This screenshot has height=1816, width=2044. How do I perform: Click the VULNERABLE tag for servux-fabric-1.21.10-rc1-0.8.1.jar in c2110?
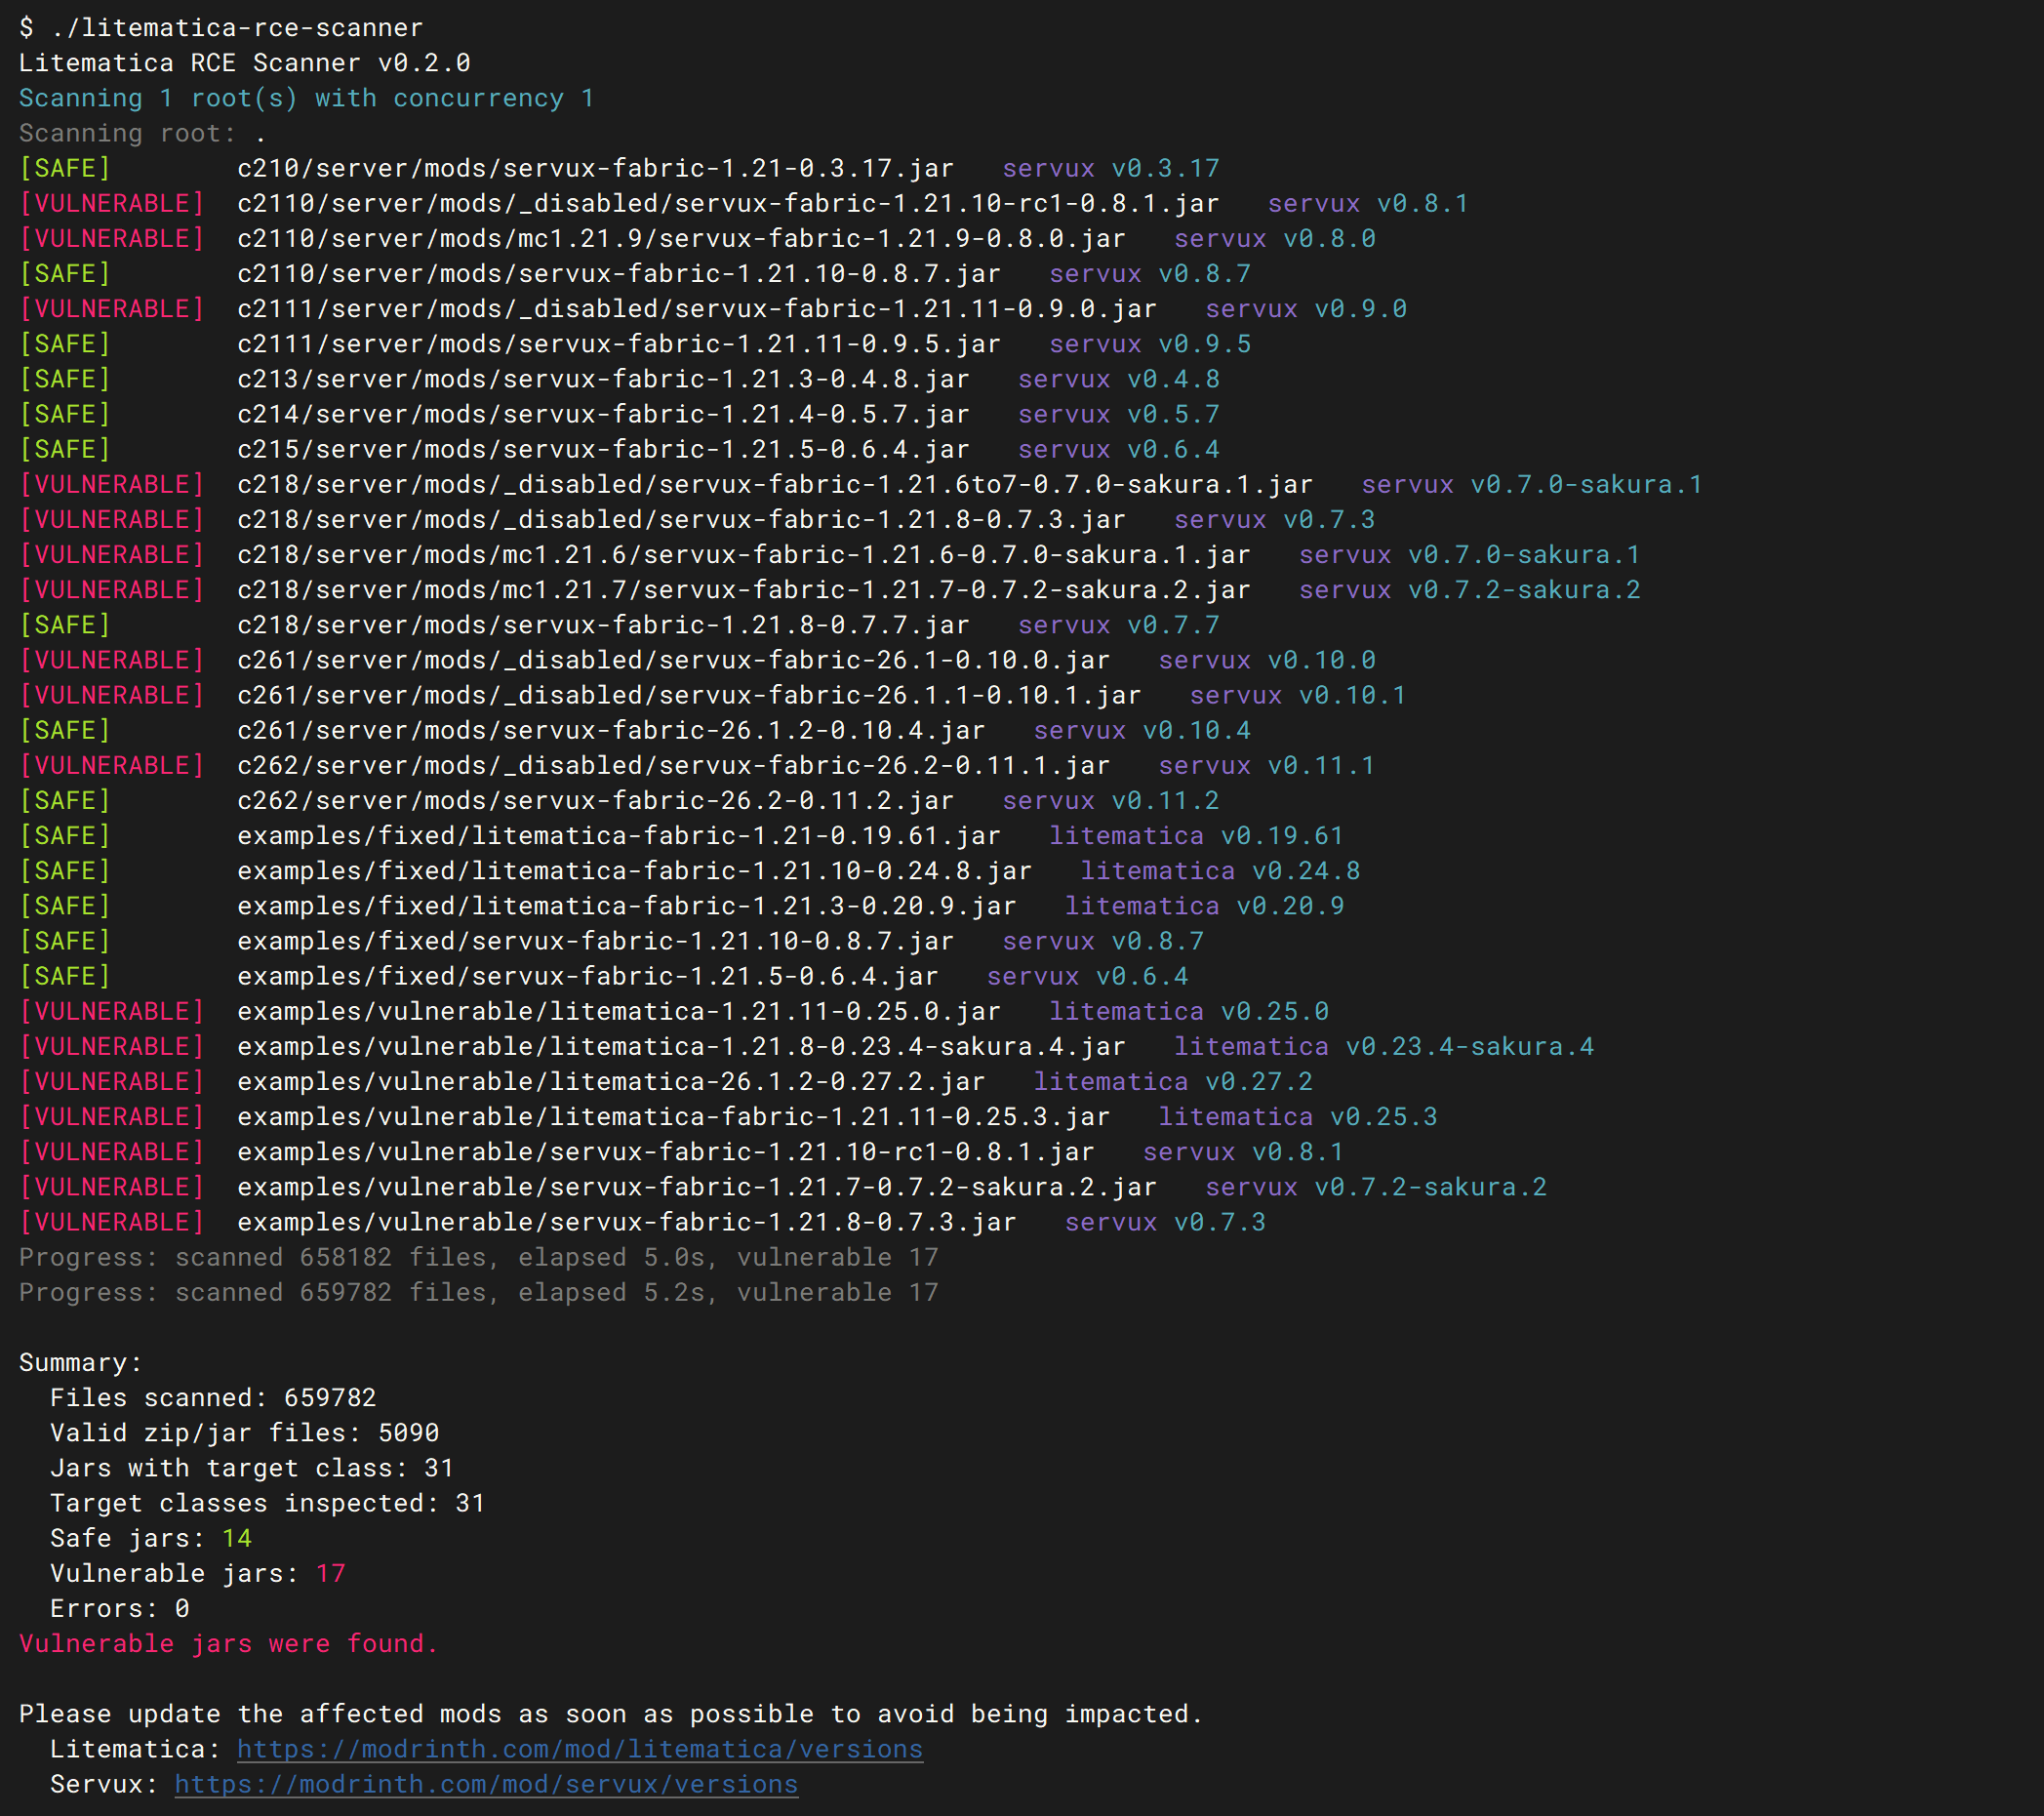(112, 203)
